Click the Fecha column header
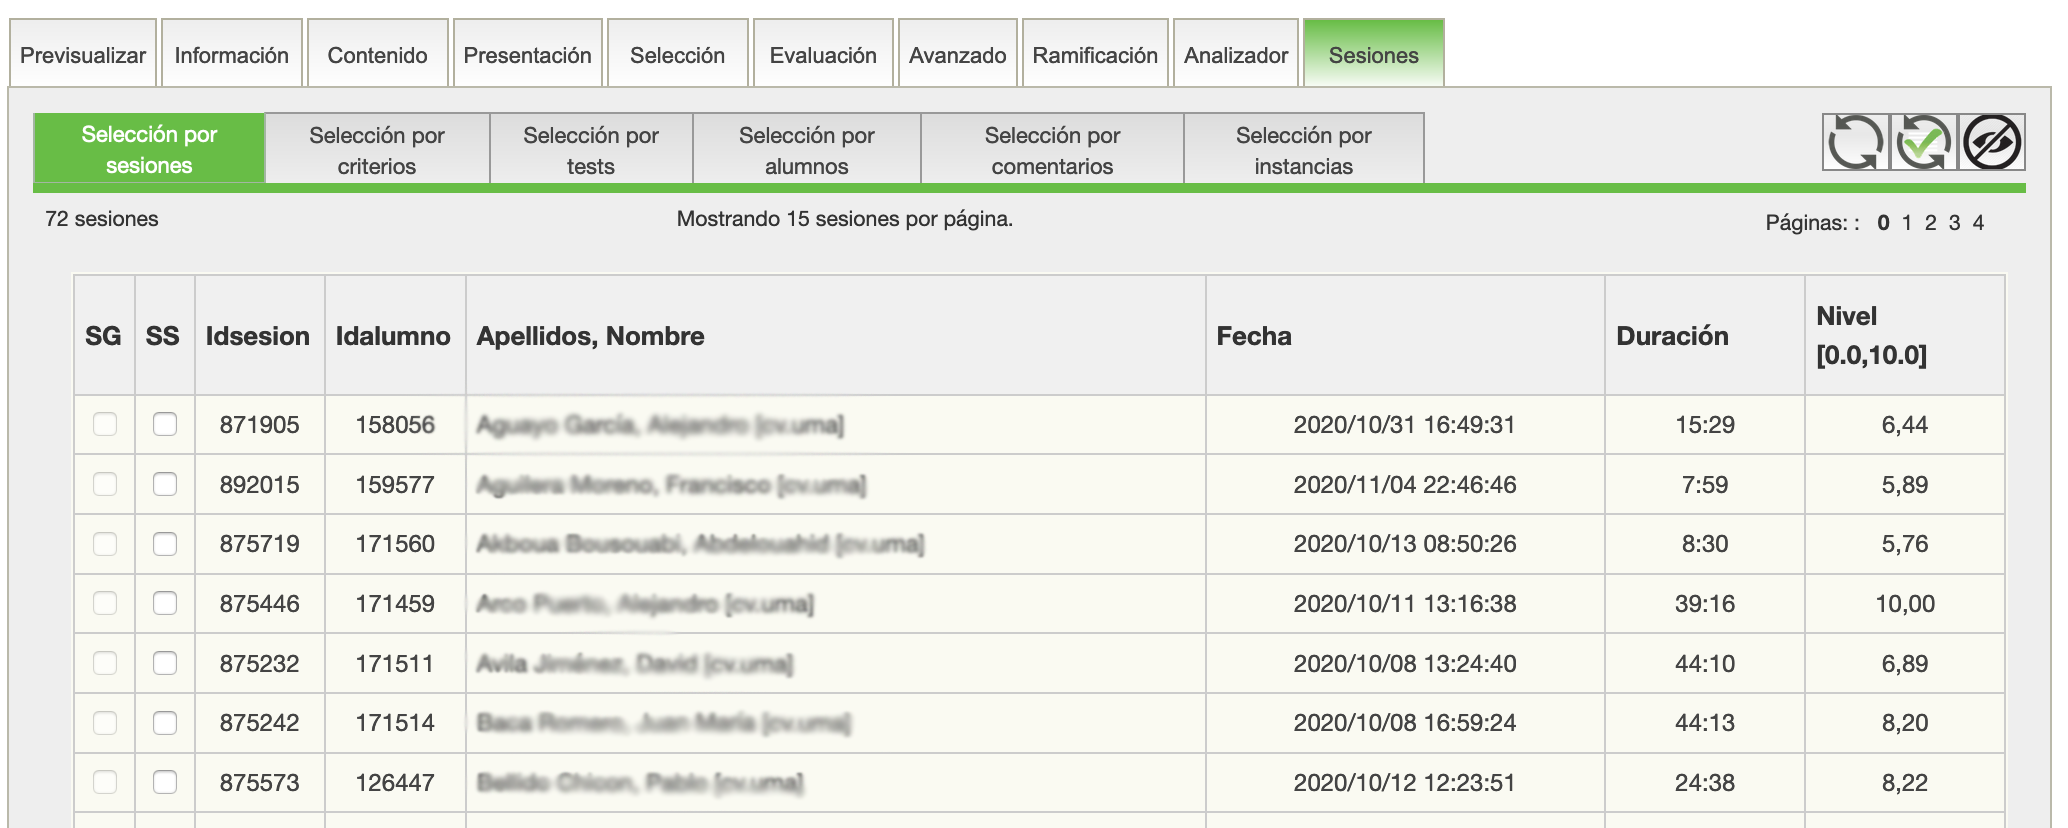Viewport: 2068px width, 828px height. [x=1253, y=336]
